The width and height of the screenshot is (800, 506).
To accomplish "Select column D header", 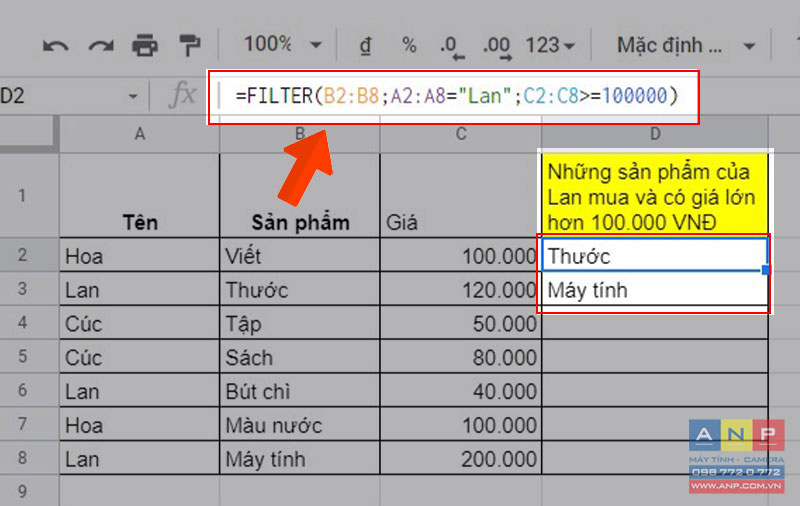I will click(655, 134).
